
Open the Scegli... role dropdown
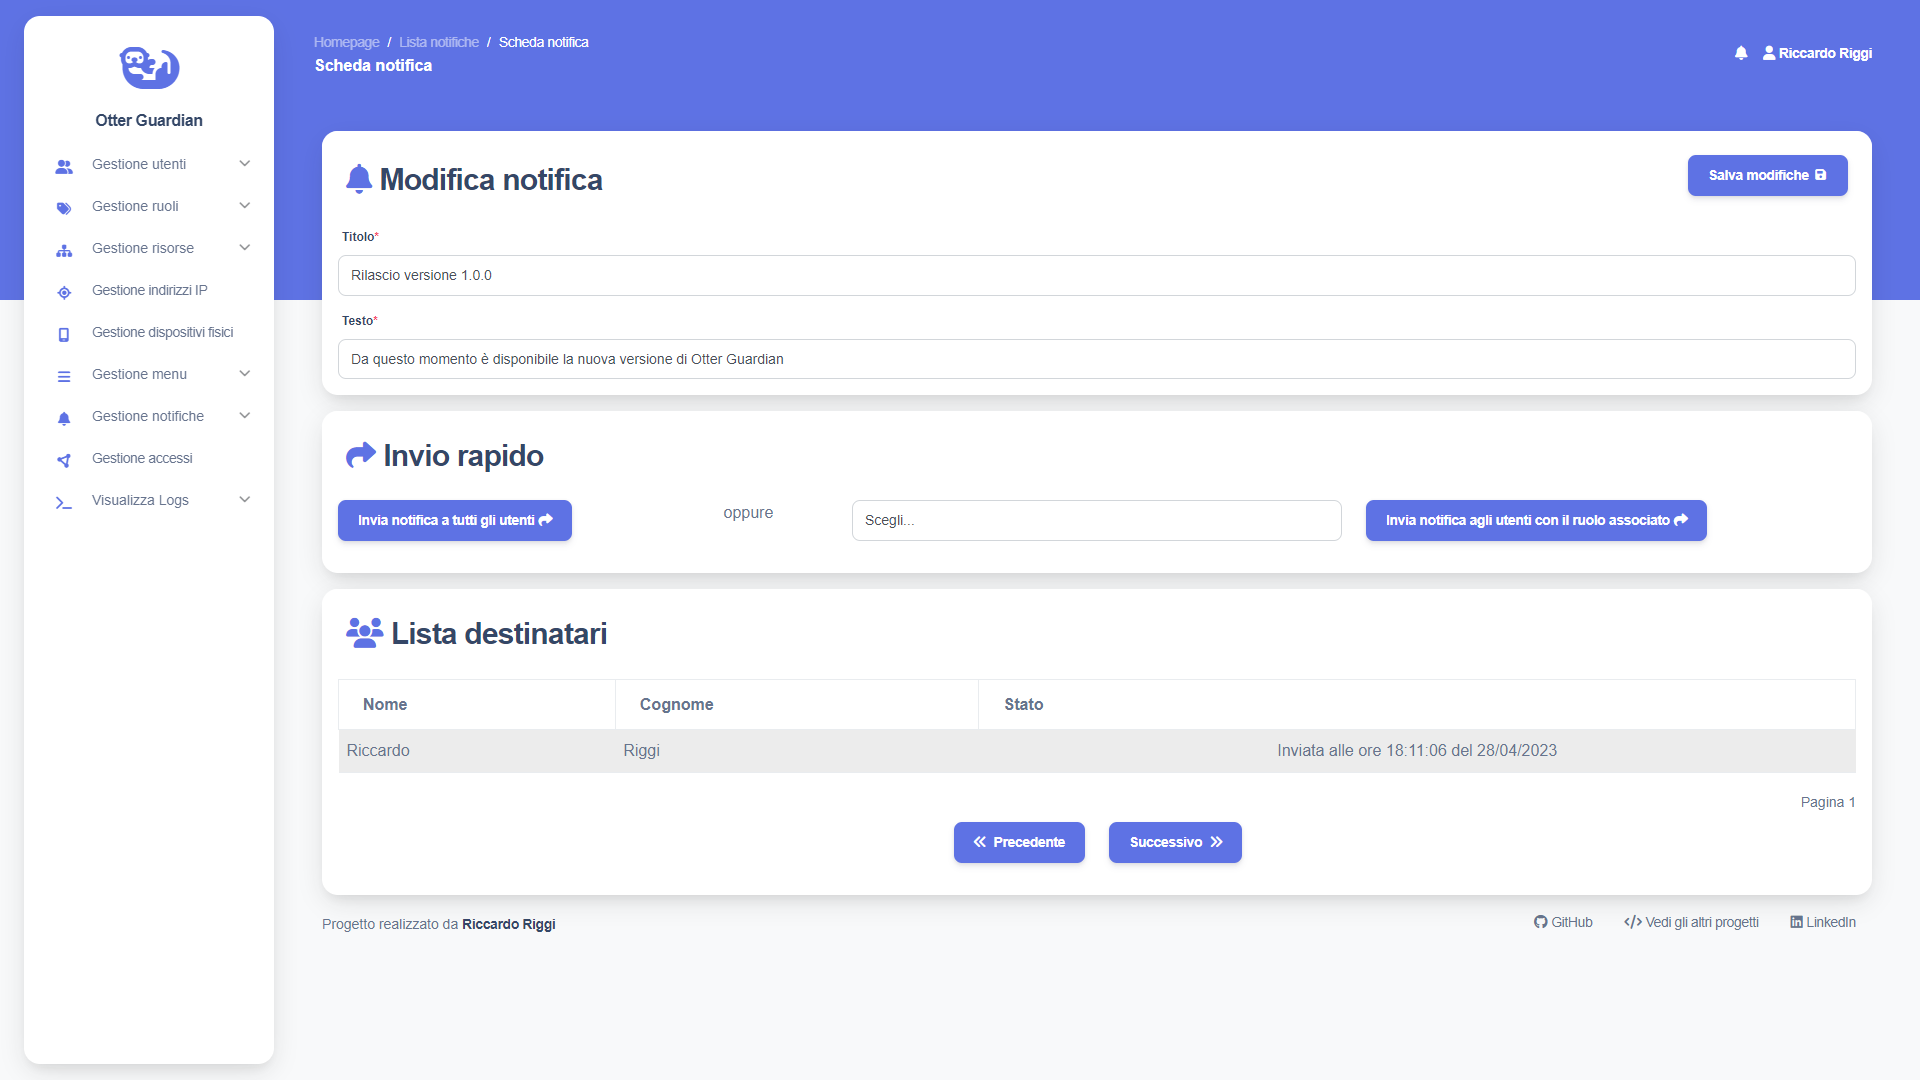tap(1096, 520)
